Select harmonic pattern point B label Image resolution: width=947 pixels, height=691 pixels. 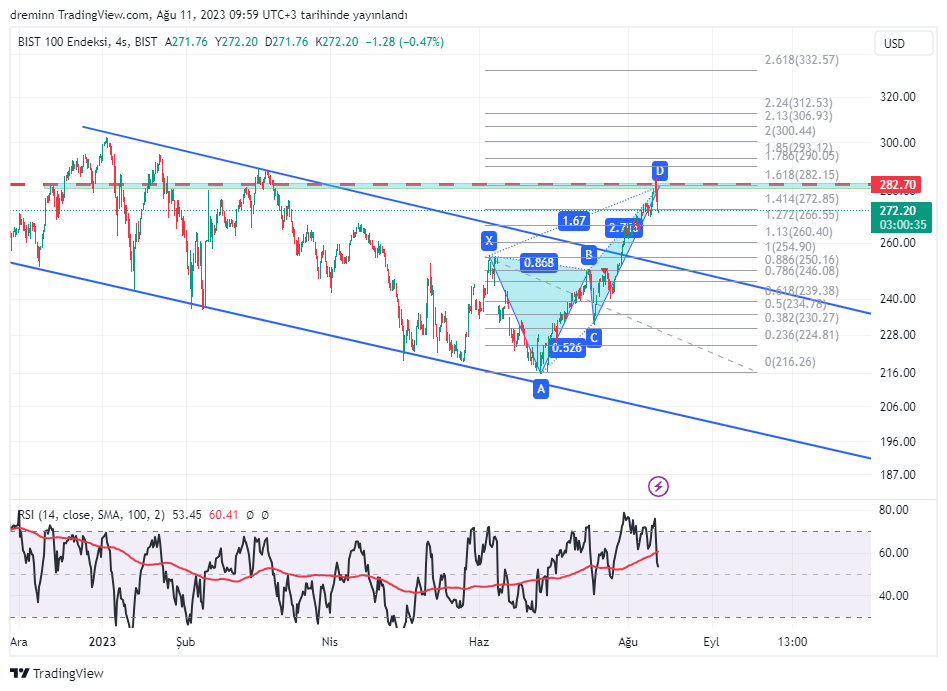pyautogui.click(x=589, y=254)
